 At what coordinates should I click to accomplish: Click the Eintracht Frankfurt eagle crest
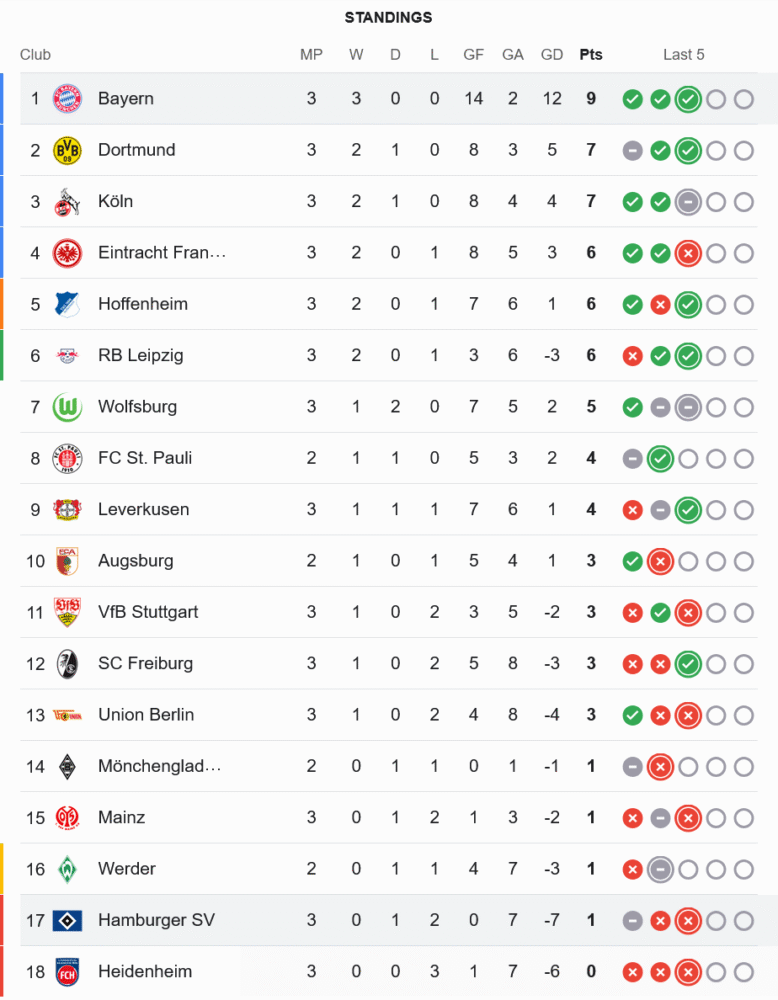[67, 253]
